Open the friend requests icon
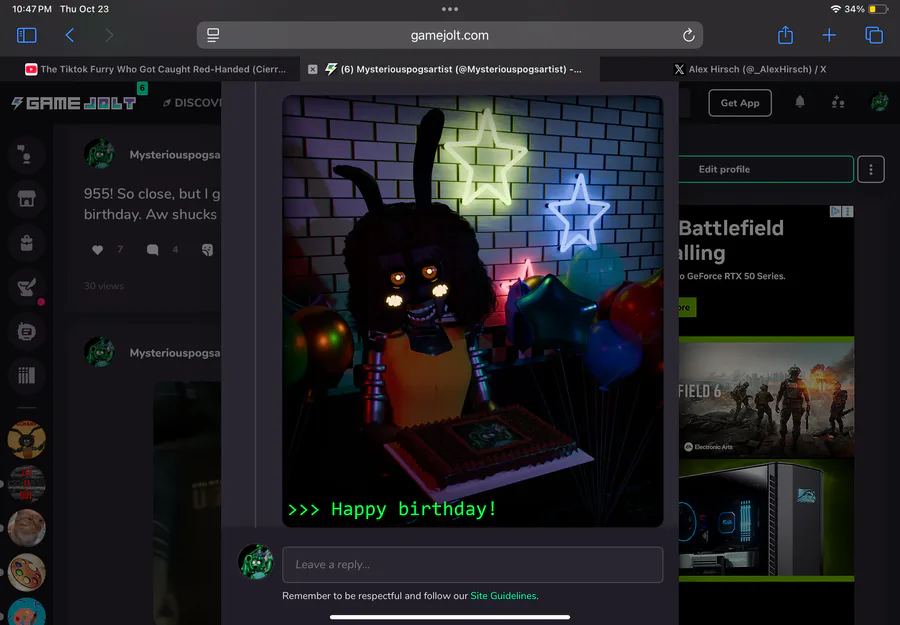Viewport: 900px width, 625px height. [x=837, y=103]
